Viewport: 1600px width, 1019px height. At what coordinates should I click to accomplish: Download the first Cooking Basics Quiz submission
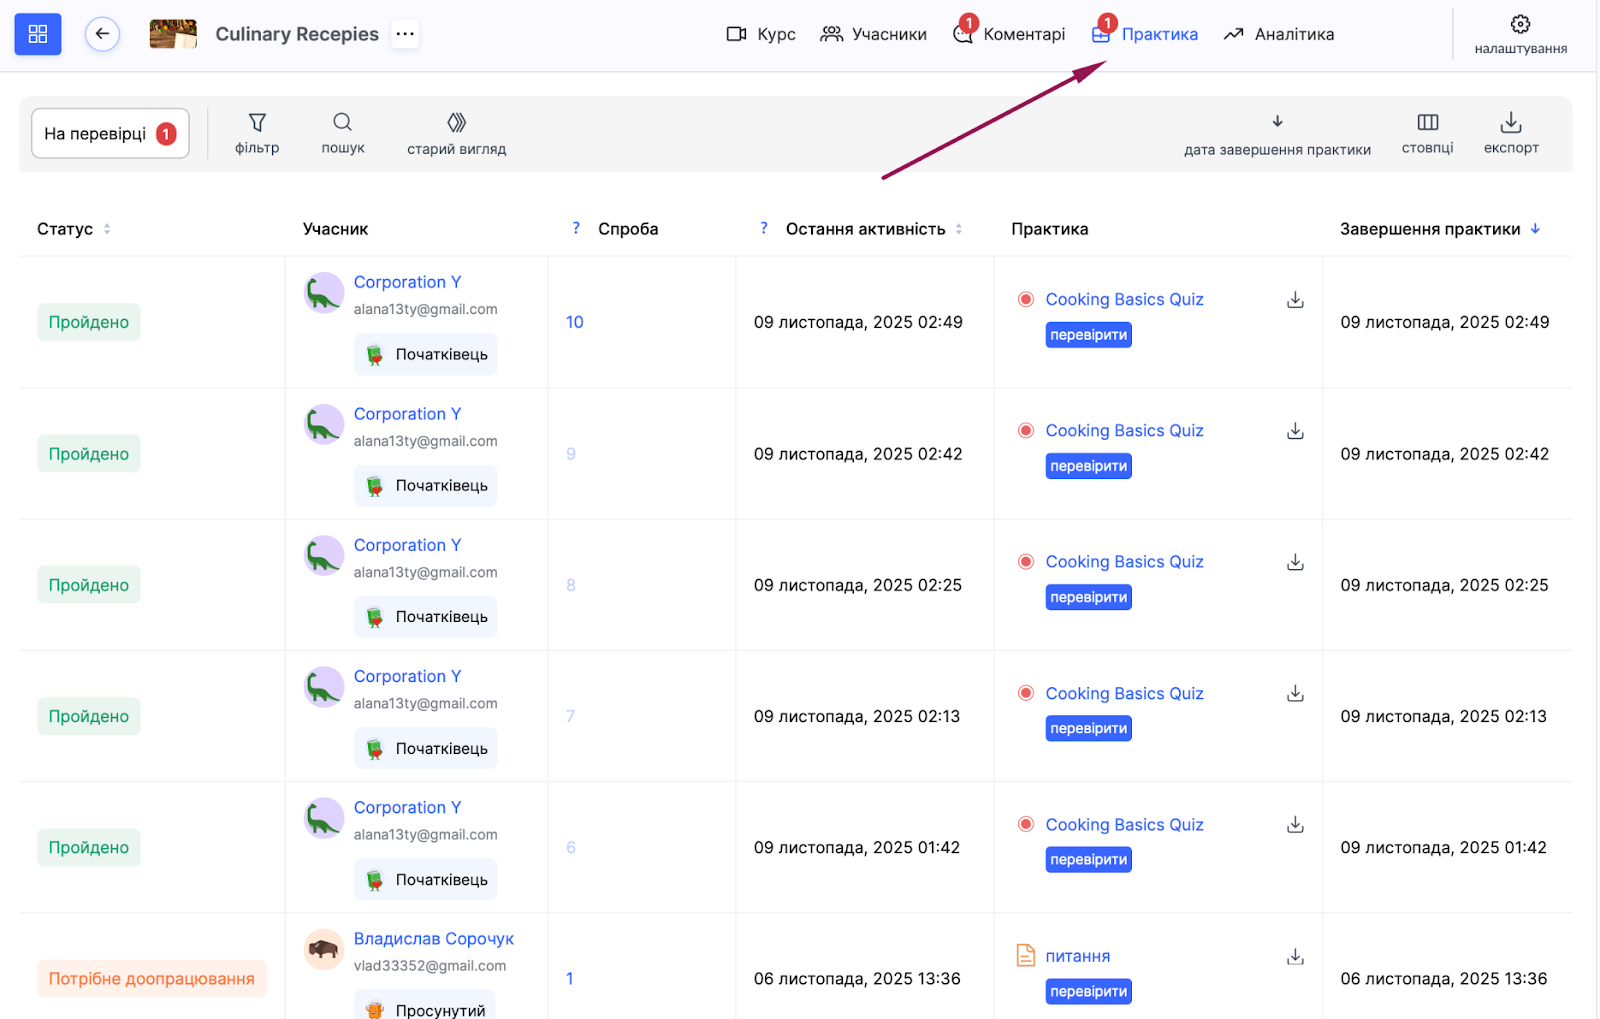click(1295, 300)
